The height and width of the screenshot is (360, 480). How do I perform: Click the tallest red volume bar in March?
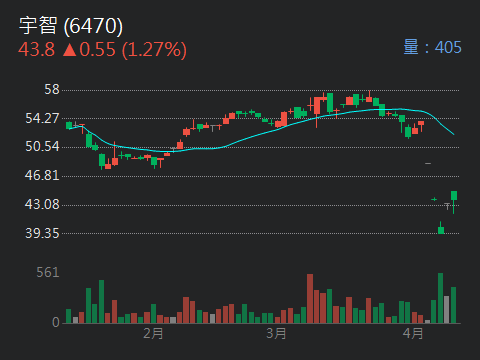(310, 298)
